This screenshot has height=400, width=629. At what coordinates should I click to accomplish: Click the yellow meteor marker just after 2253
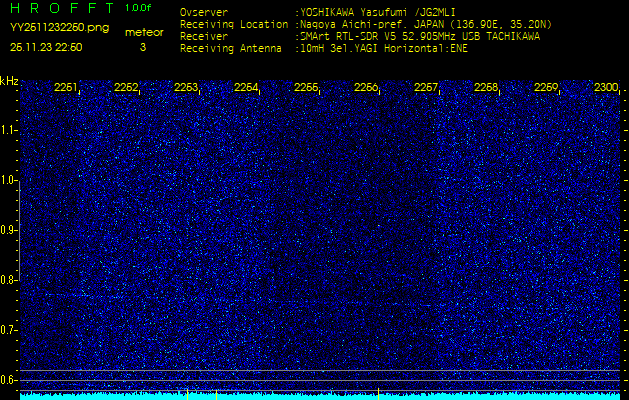(217, 394)
